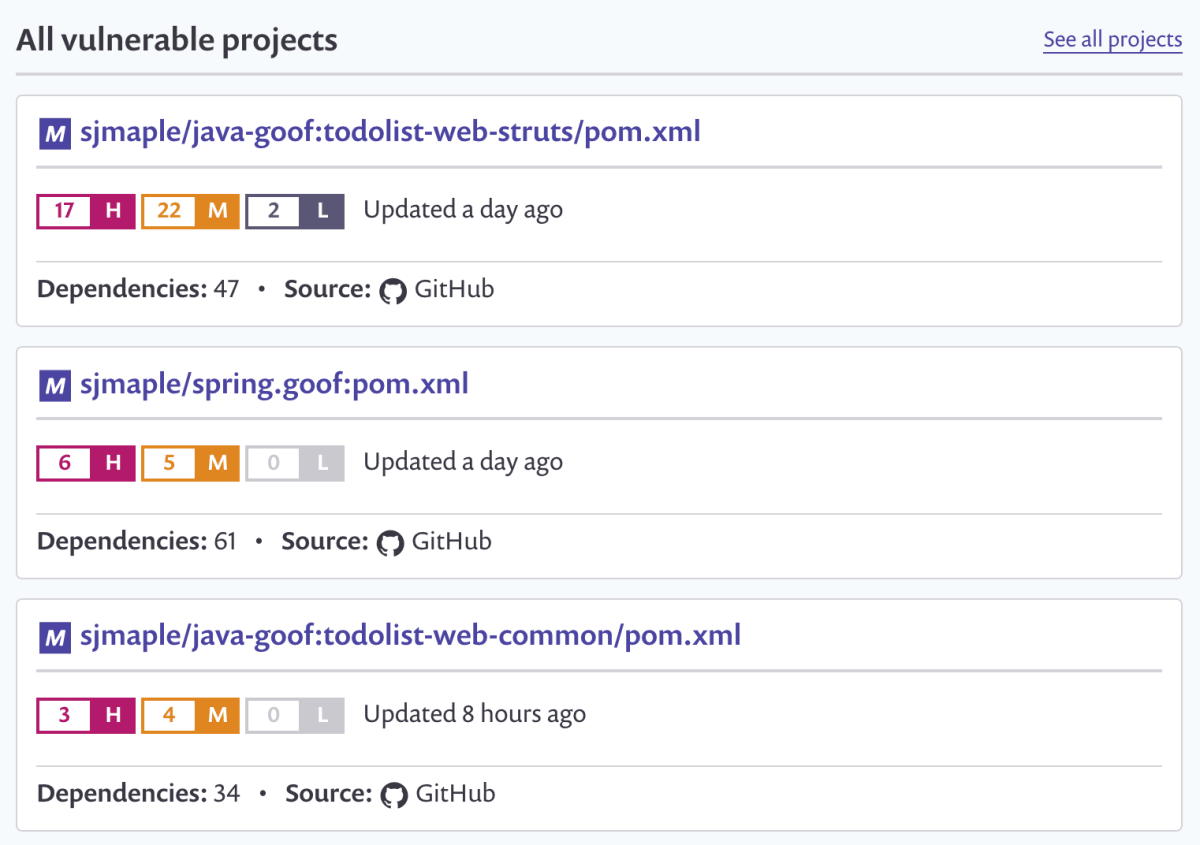Click the 22 medium severity badge
This screenshot has height=845, width=1200.
[190, 211]
